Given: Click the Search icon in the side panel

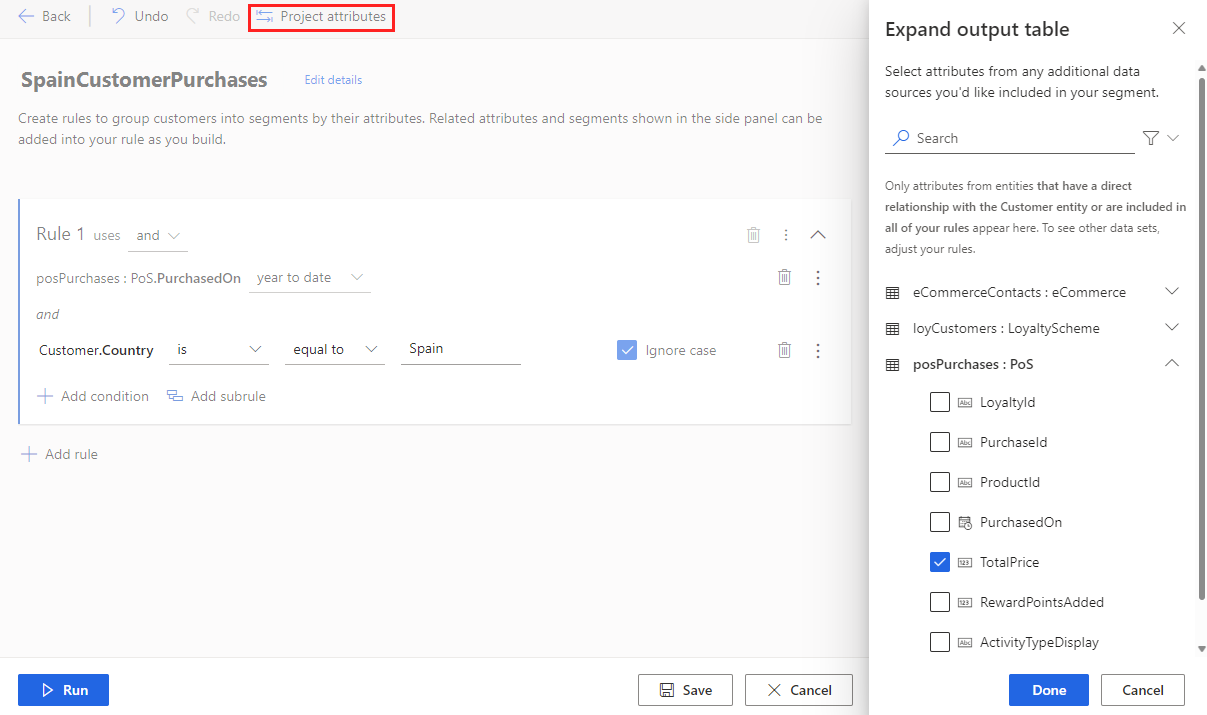Looking at the screenshot, I should point(901,138).
